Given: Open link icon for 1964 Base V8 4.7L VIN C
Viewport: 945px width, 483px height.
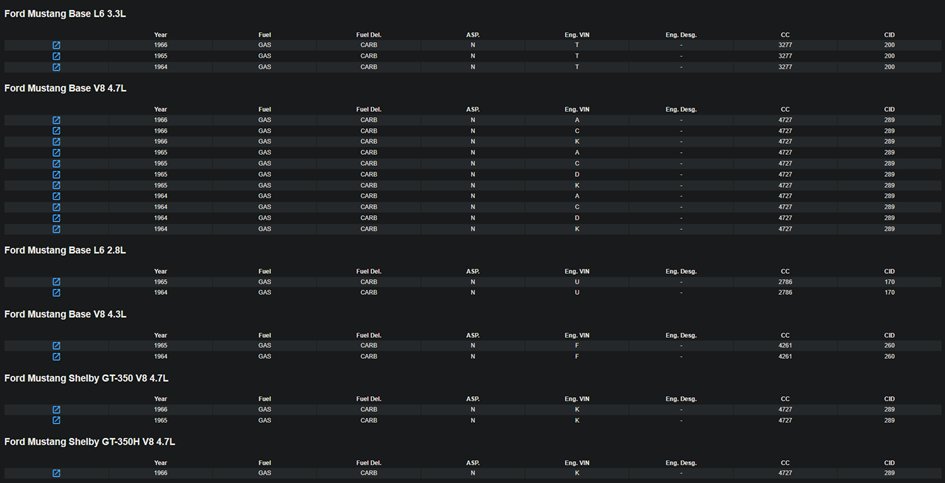Looking at the screenshot, I should coord(56,207).
